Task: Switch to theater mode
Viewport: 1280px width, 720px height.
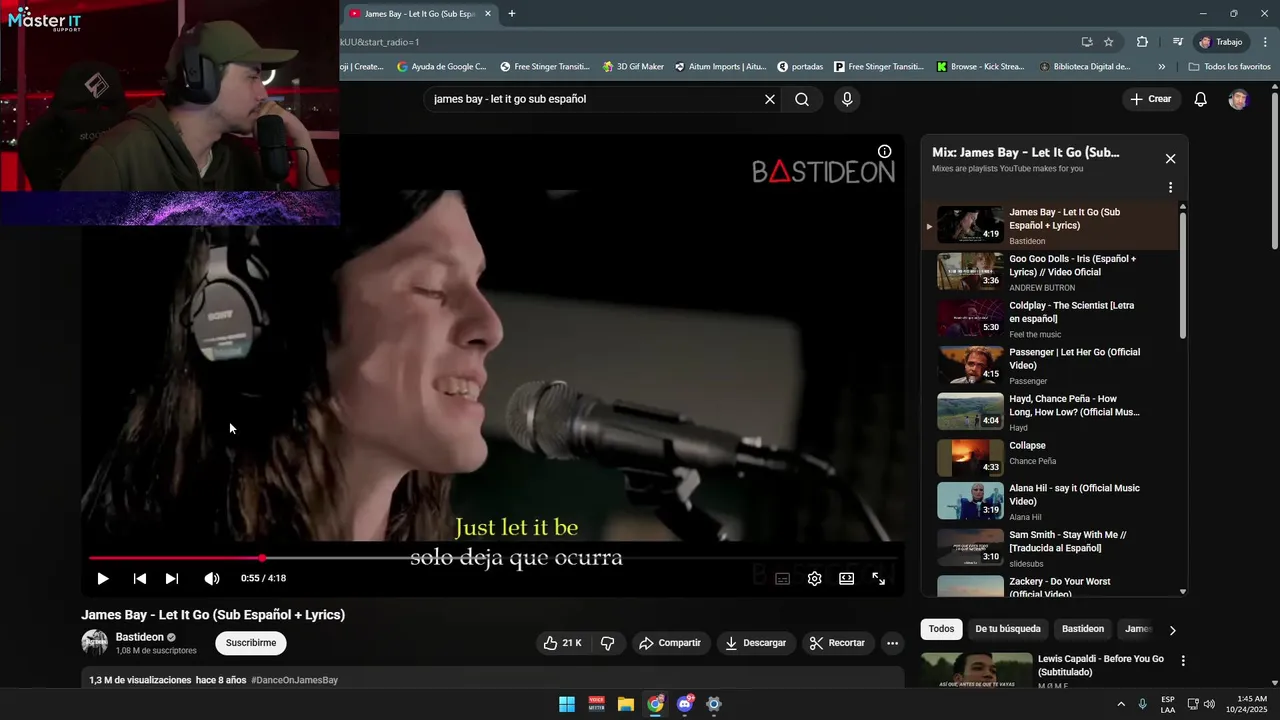Action: tap(847, 578)
